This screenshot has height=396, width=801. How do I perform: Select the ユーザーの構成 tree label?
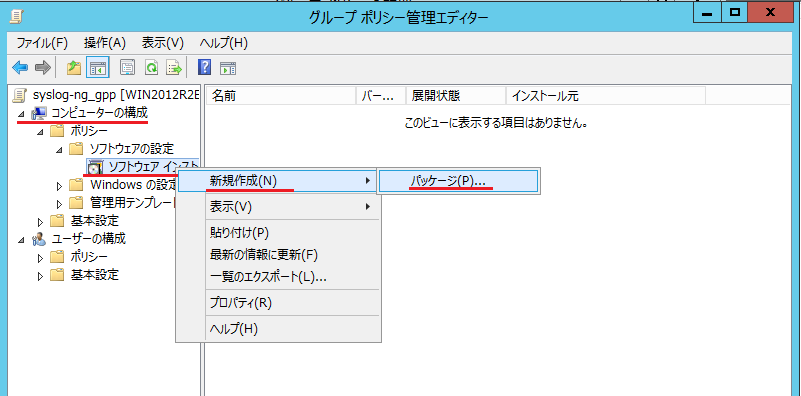(x=88, y=239)
